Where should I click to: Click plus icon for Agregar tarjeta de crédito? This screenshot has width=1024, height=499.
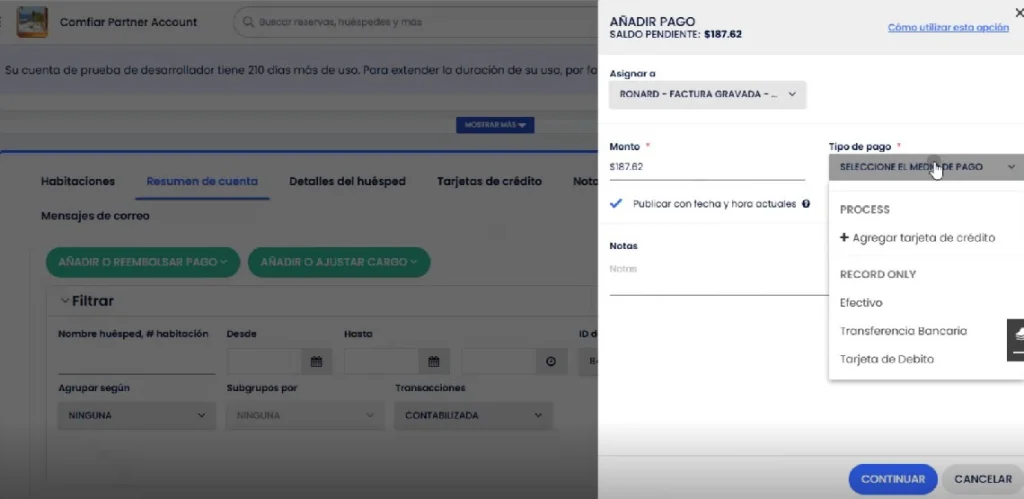[x=844, y=238]
